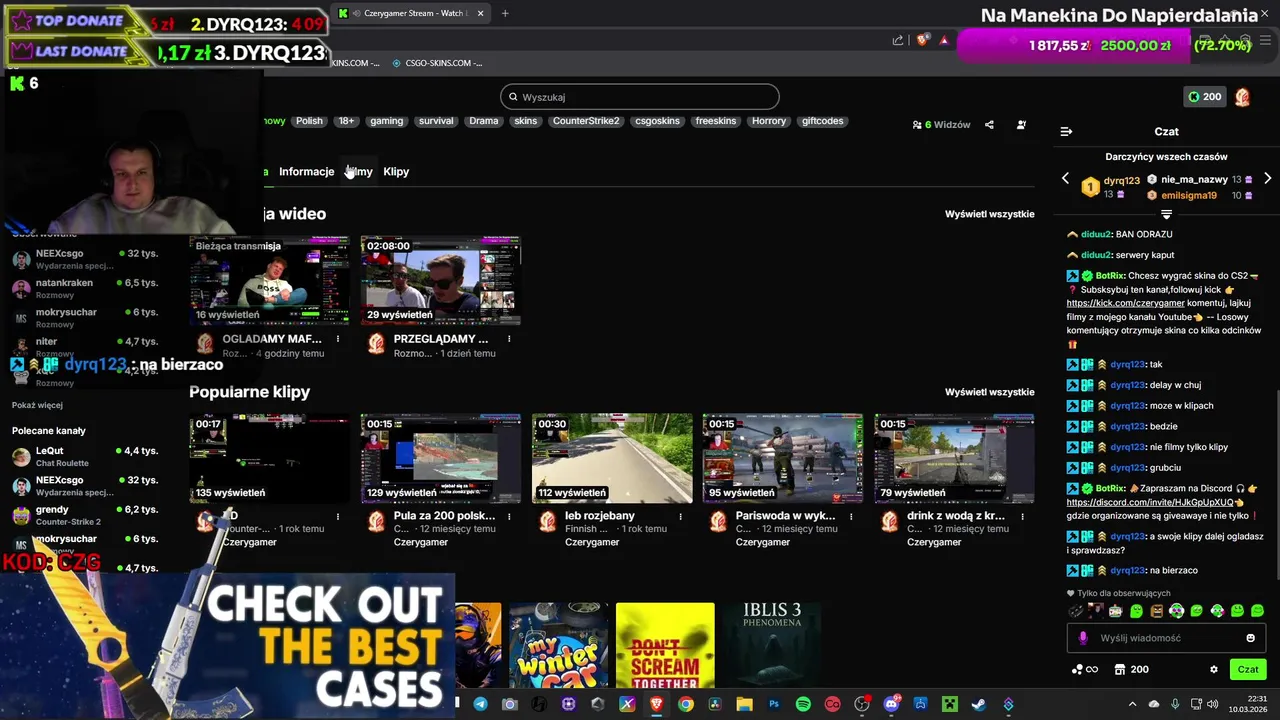Open Spotify from the taskbar
Screen dimensions: 1280x720
[802, 704]
